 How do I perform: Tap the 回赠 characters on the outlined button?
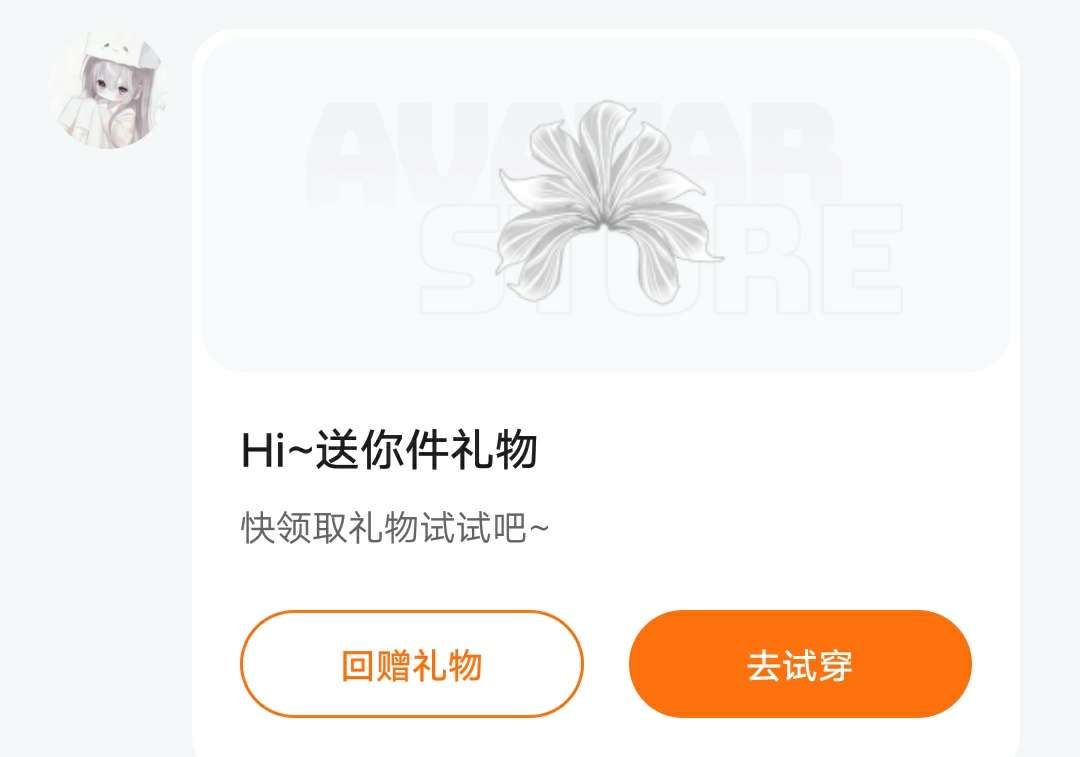(376, 665)
